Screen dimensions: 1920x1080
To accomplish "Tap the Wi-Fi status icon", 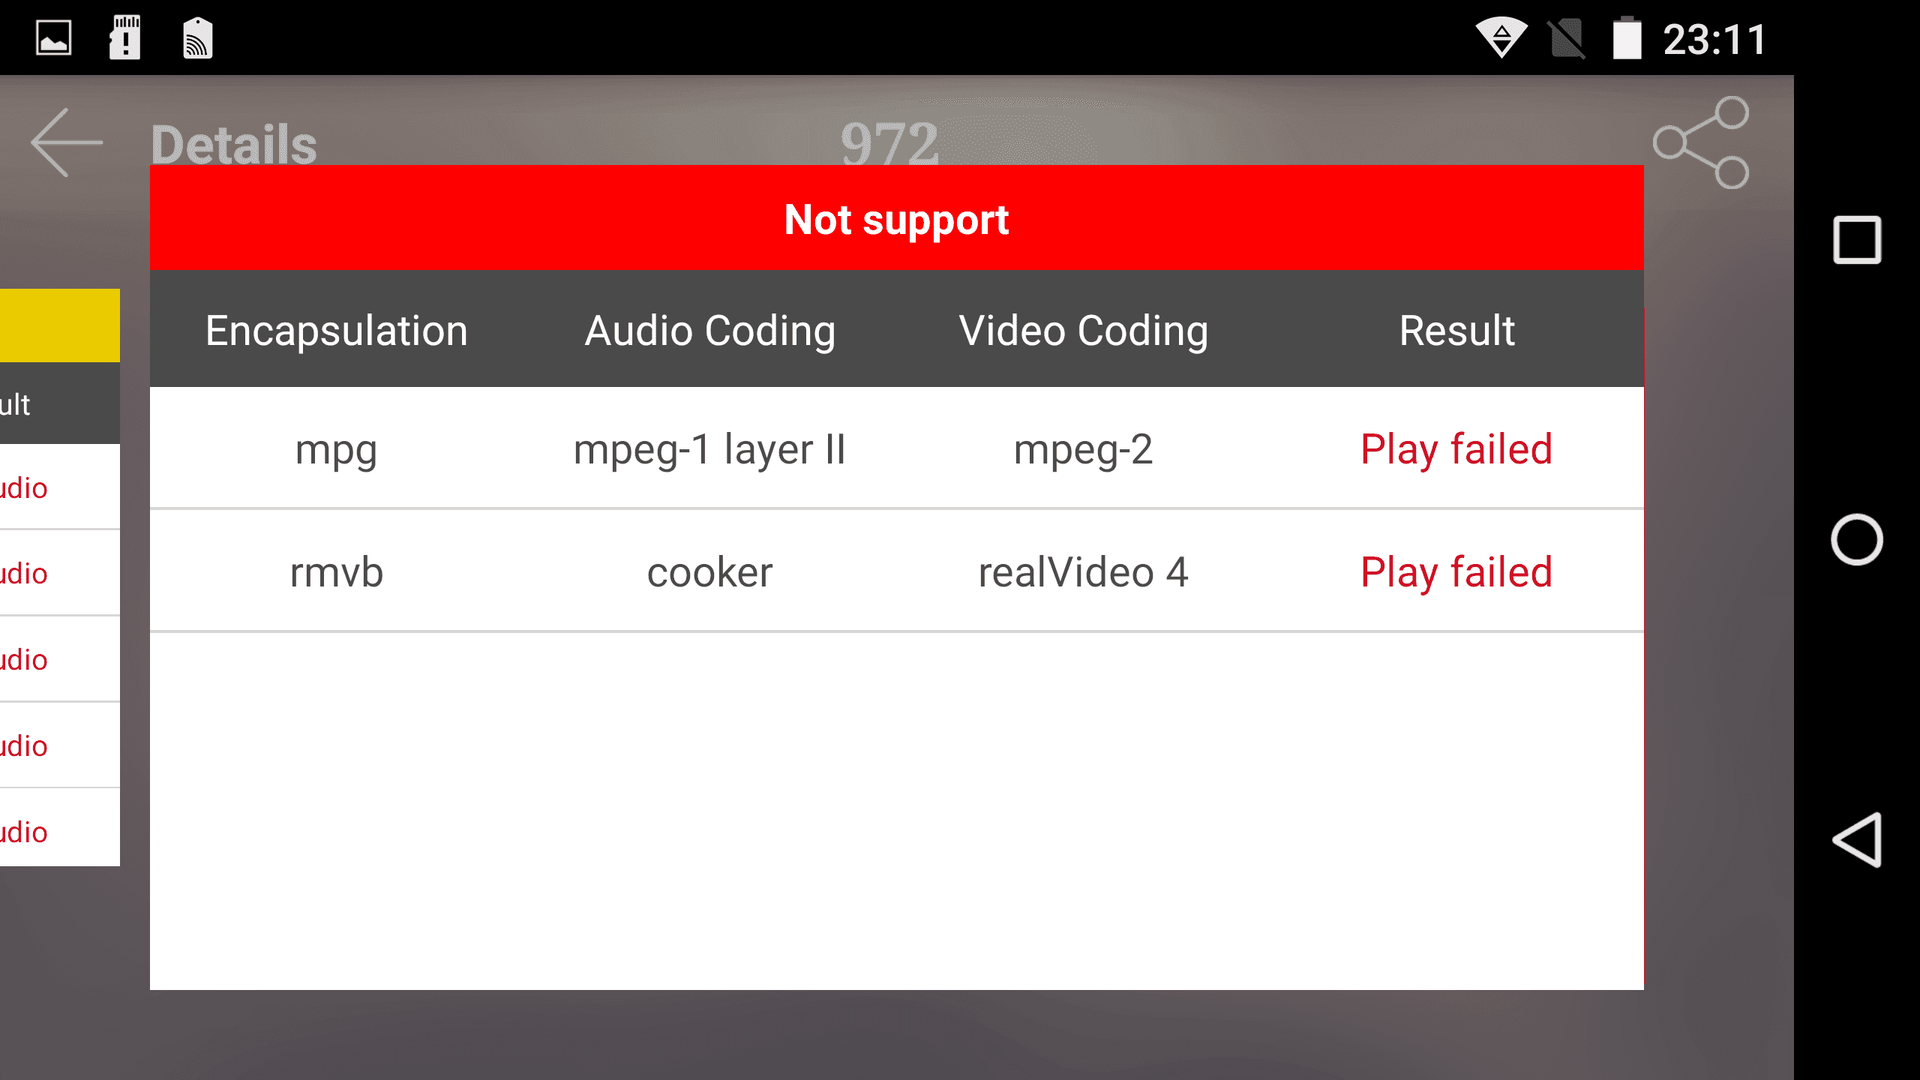I will [1501, 38].
